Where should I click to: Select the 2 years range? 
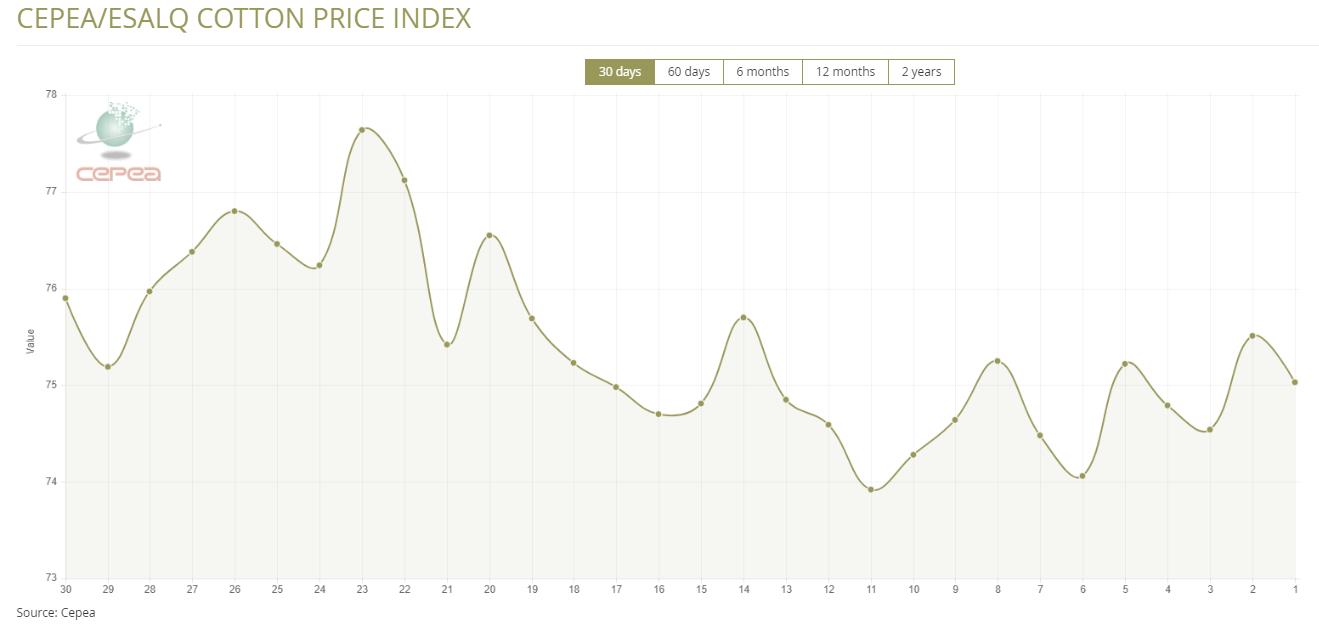tap(921, 72)
